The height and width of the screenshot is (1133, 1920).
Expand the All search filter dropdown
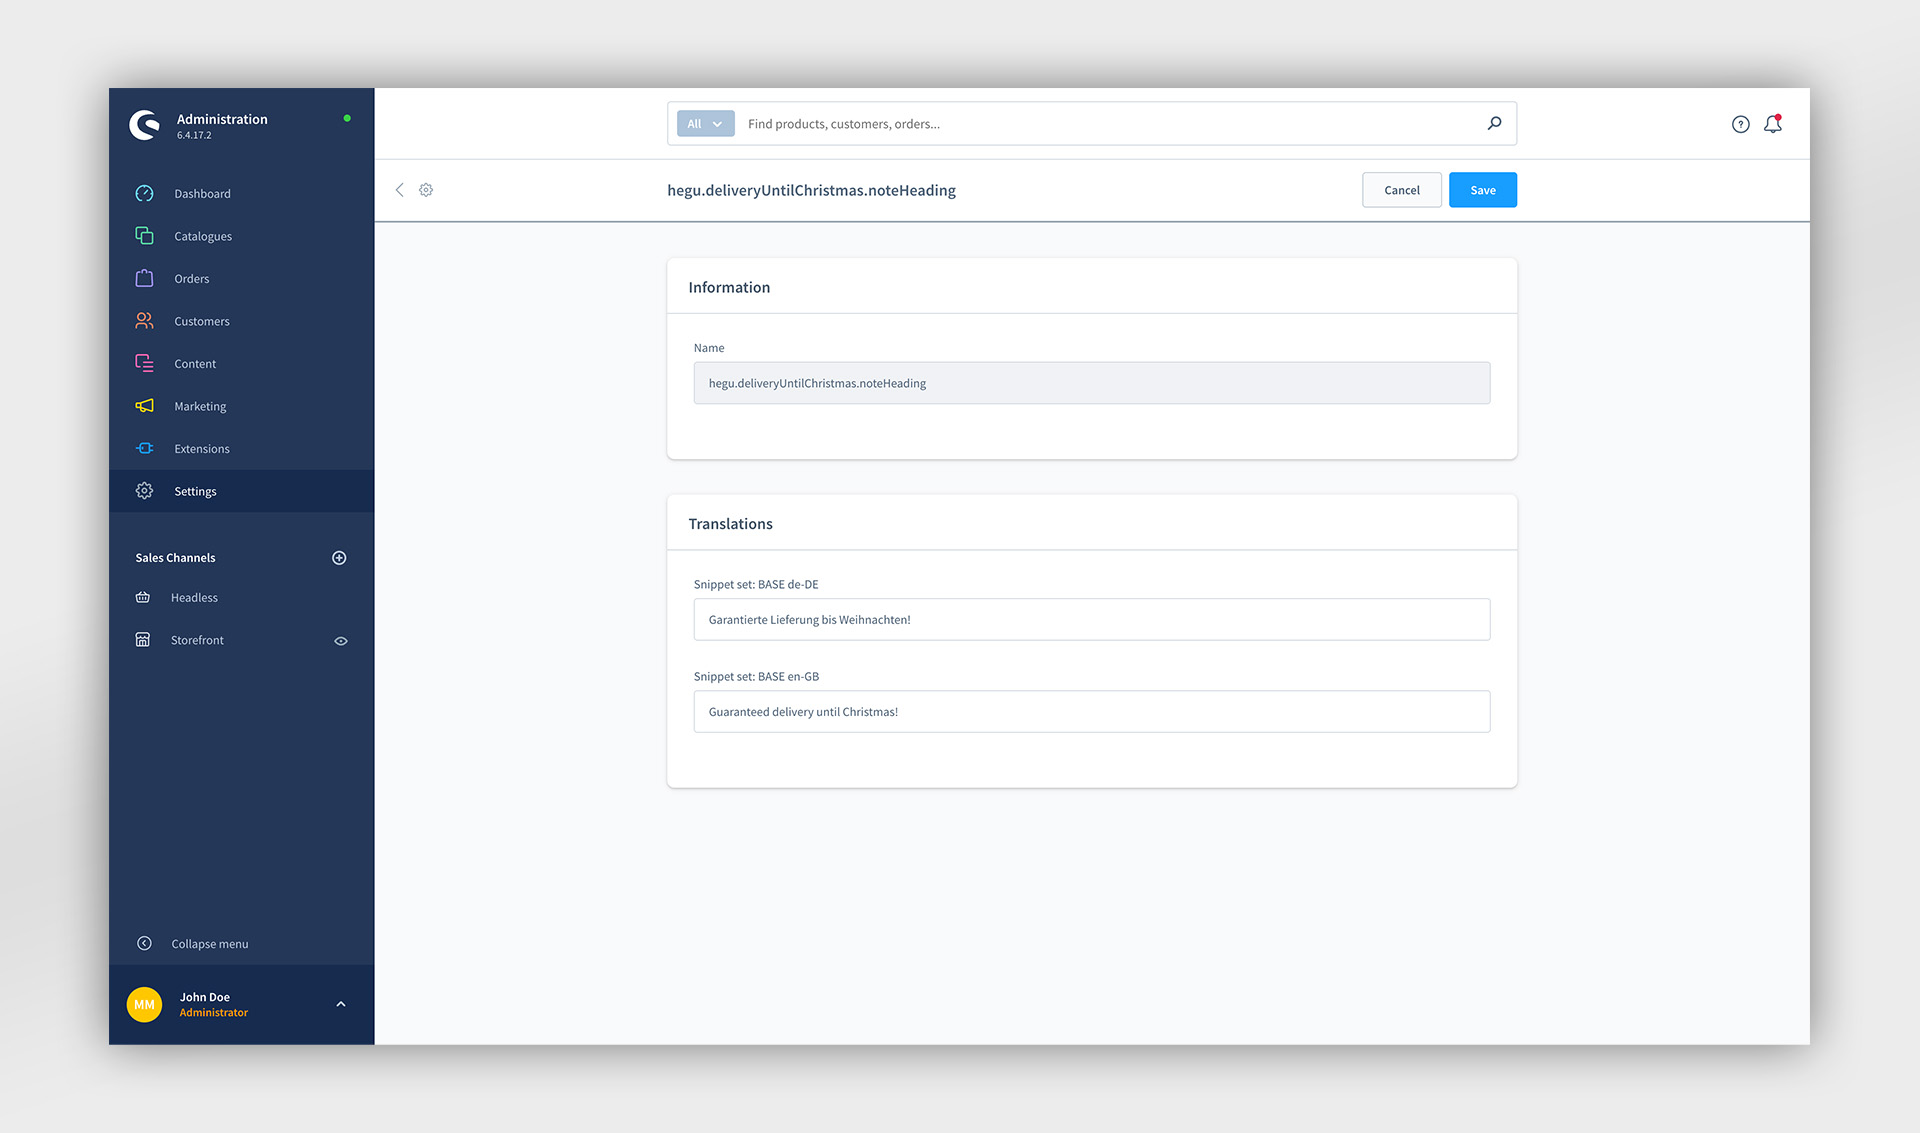point(705,124)
